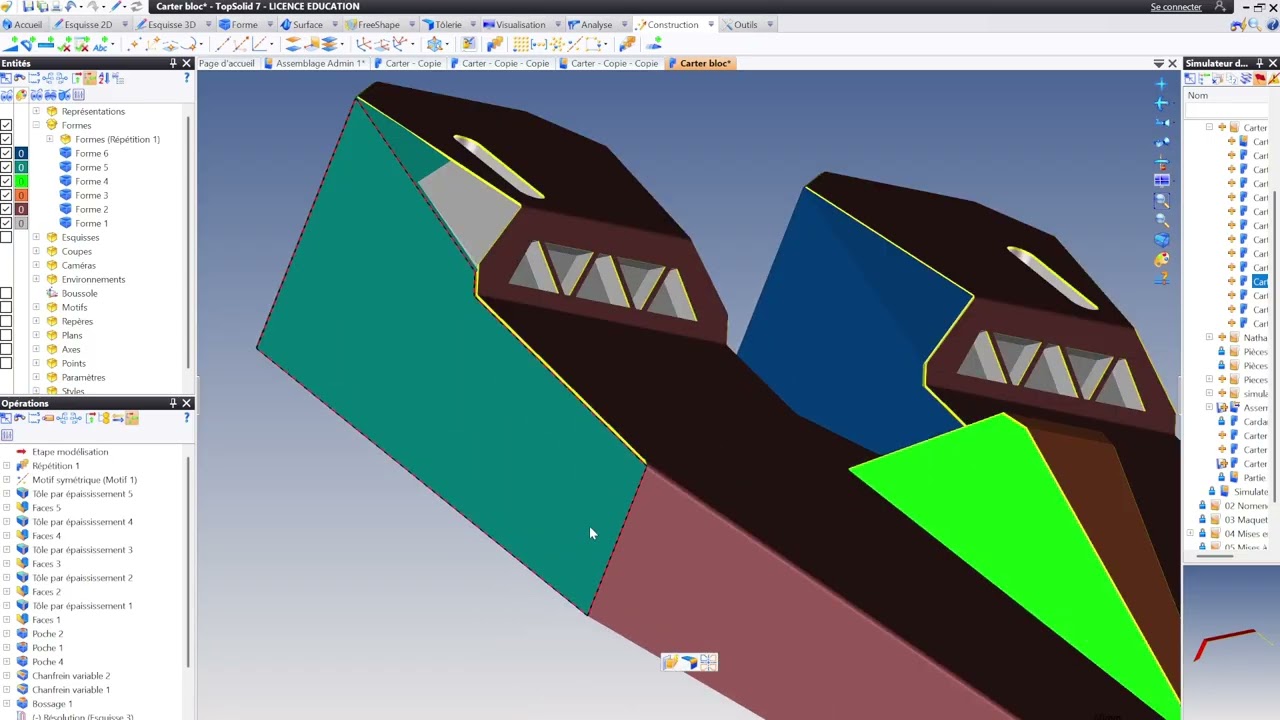This screenshot has height=720, width=1280.
Task: Collapse the Formes folder node
Action: (36, 125)
